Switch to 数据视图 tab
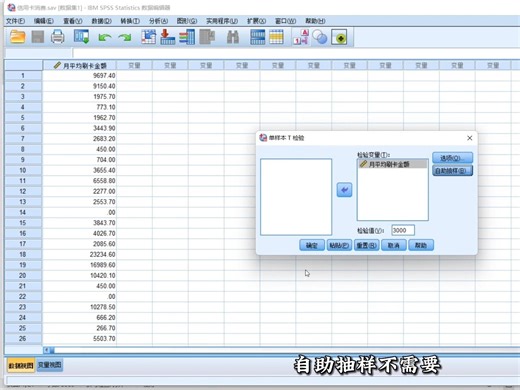The width and height of the screenshot is (520, 390). pos(21,365)
